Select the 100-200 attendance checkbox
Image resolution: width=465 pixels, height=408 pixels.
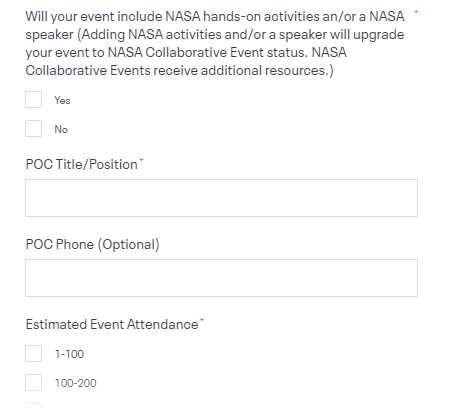pyautogui.click(x=33, y=382)
